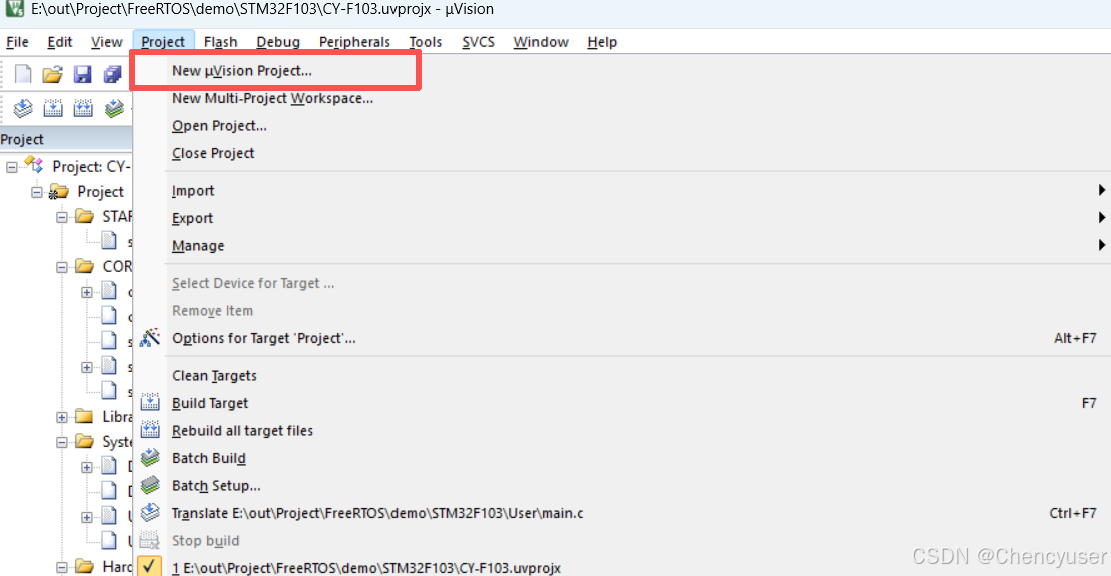Open the SVCS menu
Image resolution: width=1111 pixels, height=576 pixels.
(x=478, y=42)
